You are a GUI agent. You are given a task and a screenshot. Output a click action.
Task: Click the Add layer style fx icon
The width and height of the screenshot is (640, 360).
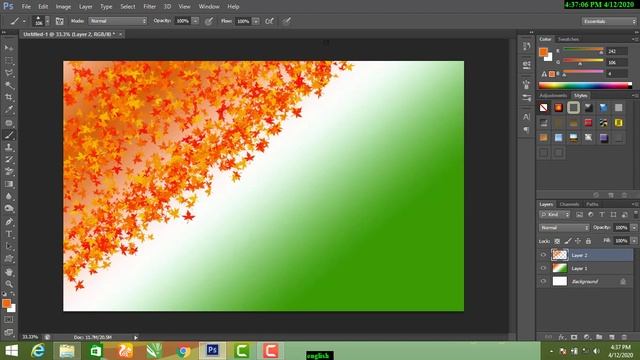tap(562, 337)
